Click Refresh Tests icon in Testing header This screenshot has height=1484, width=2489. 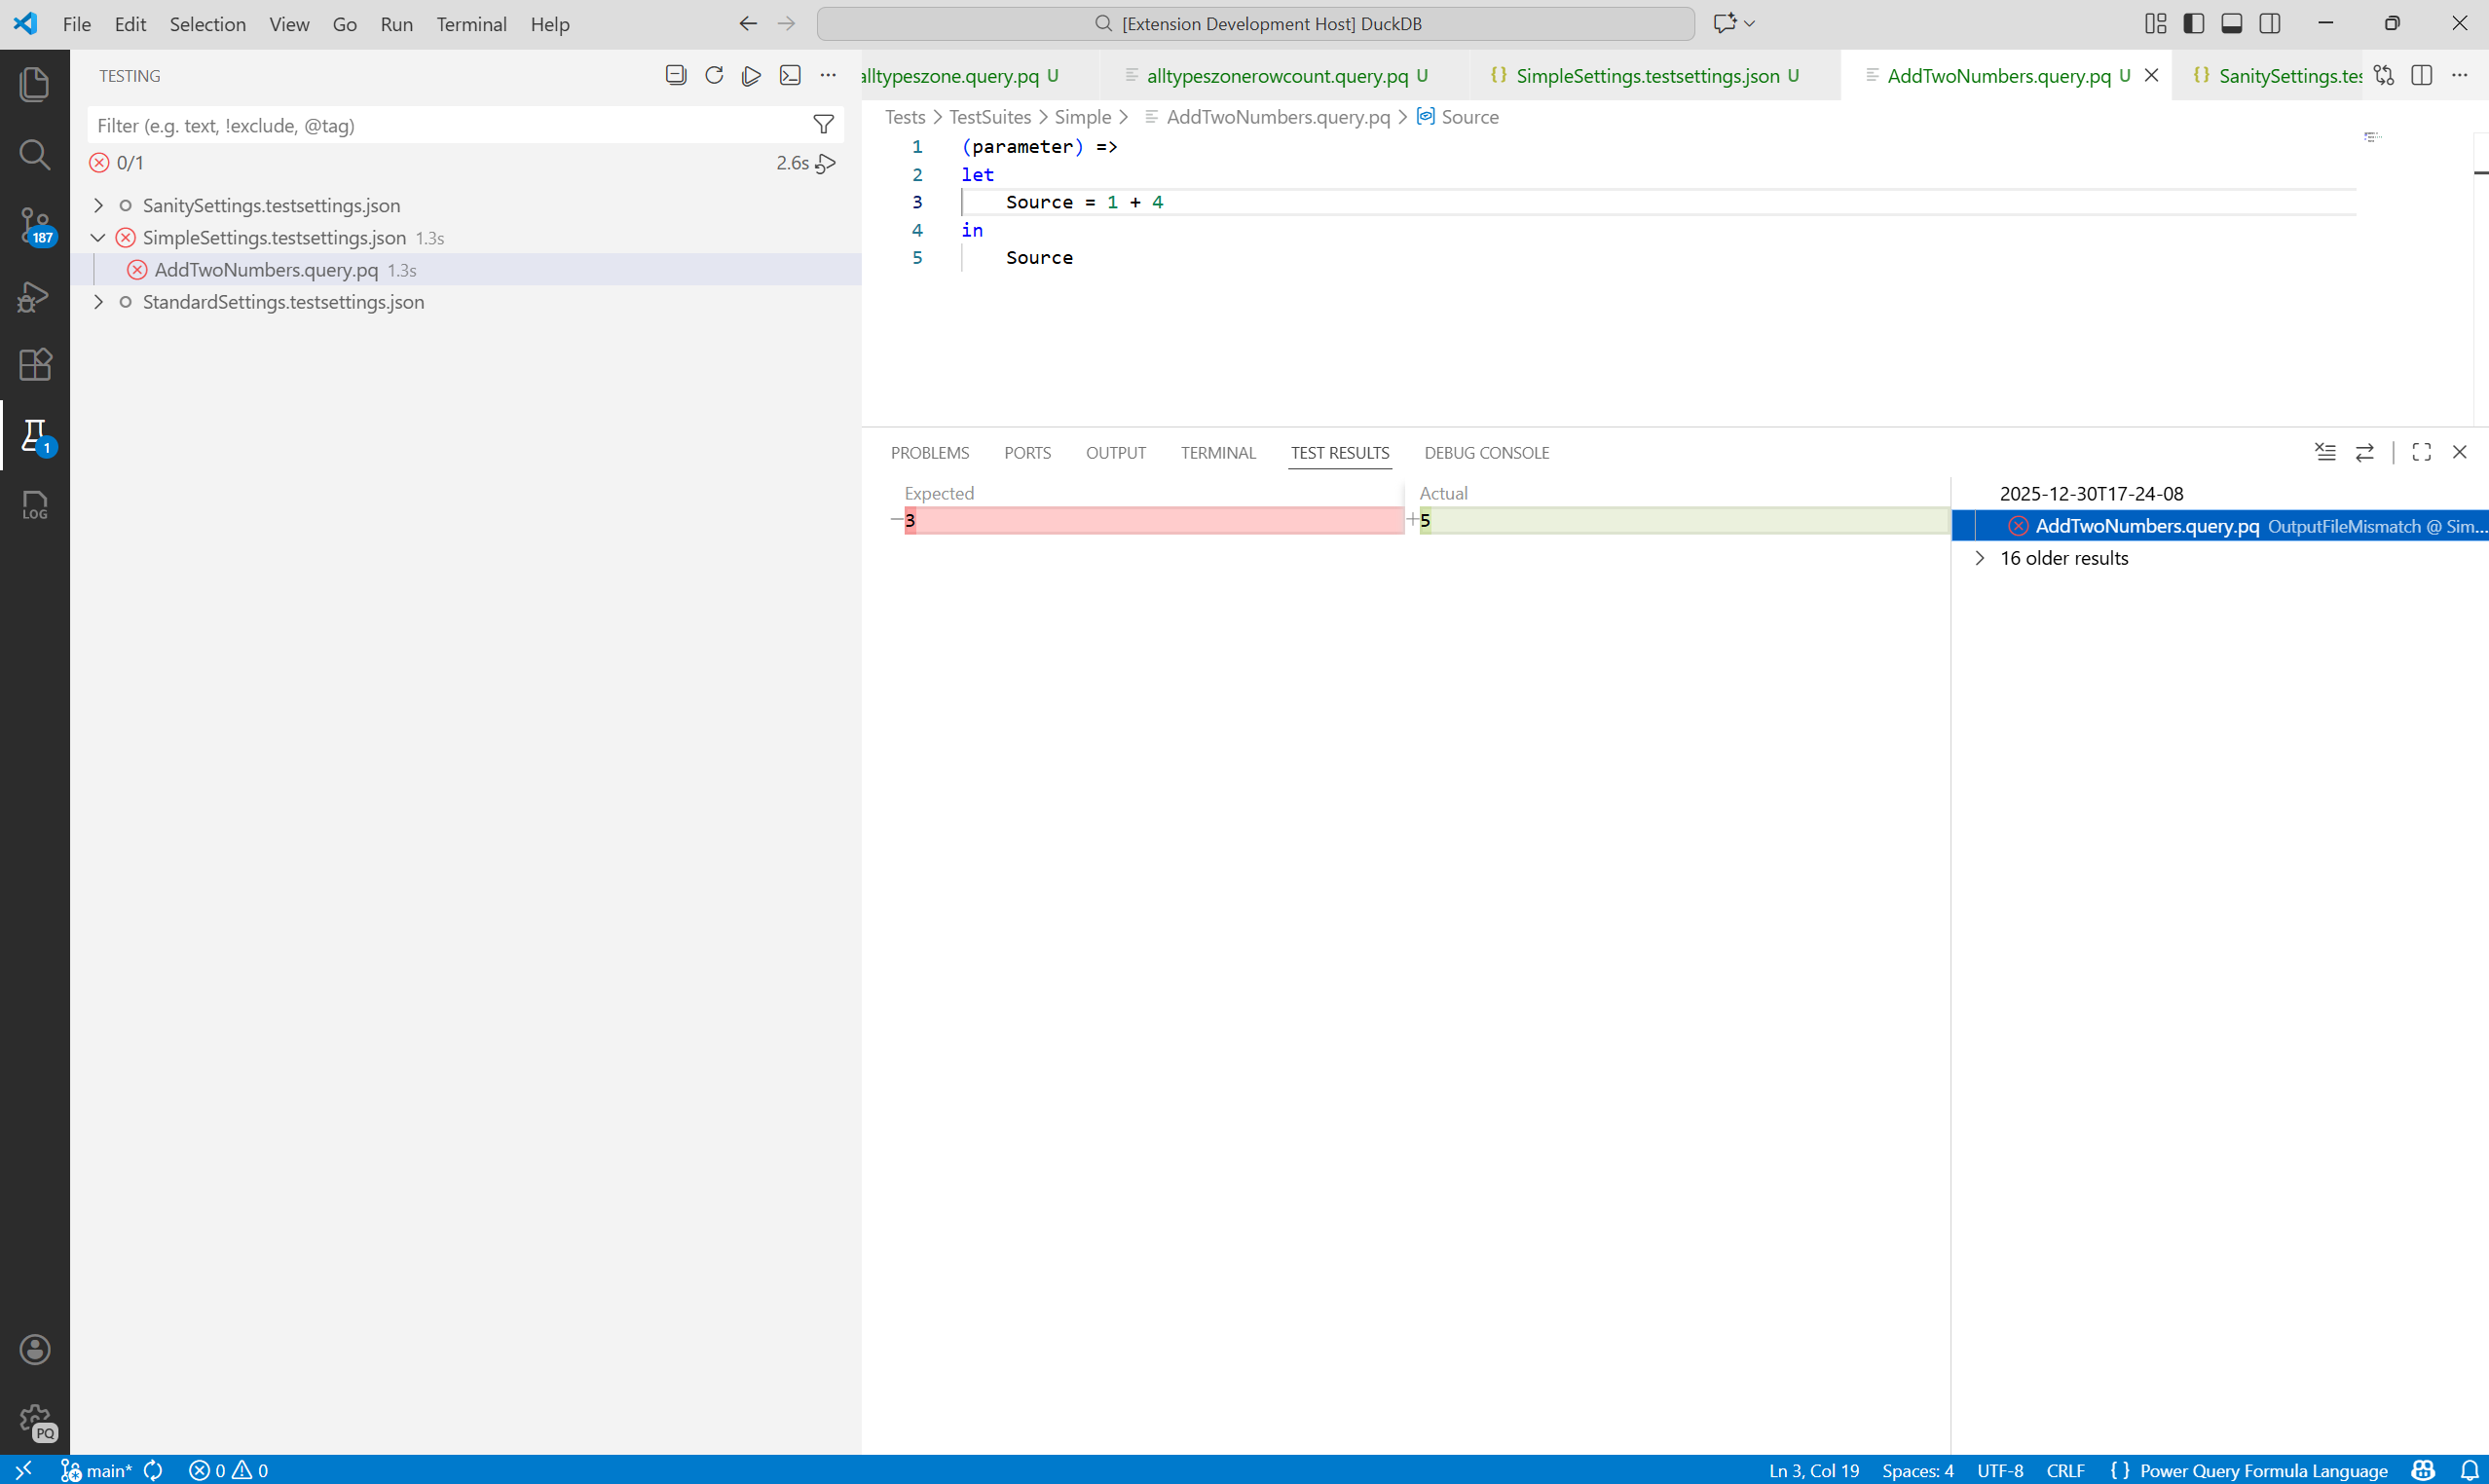(714, 75)
